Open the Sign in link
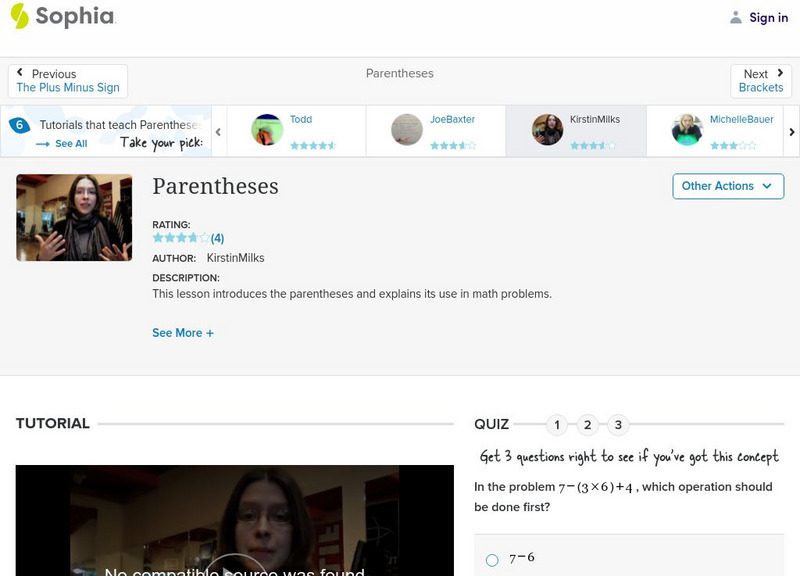Viewport: 800px width, 576px height. point(768,18)
